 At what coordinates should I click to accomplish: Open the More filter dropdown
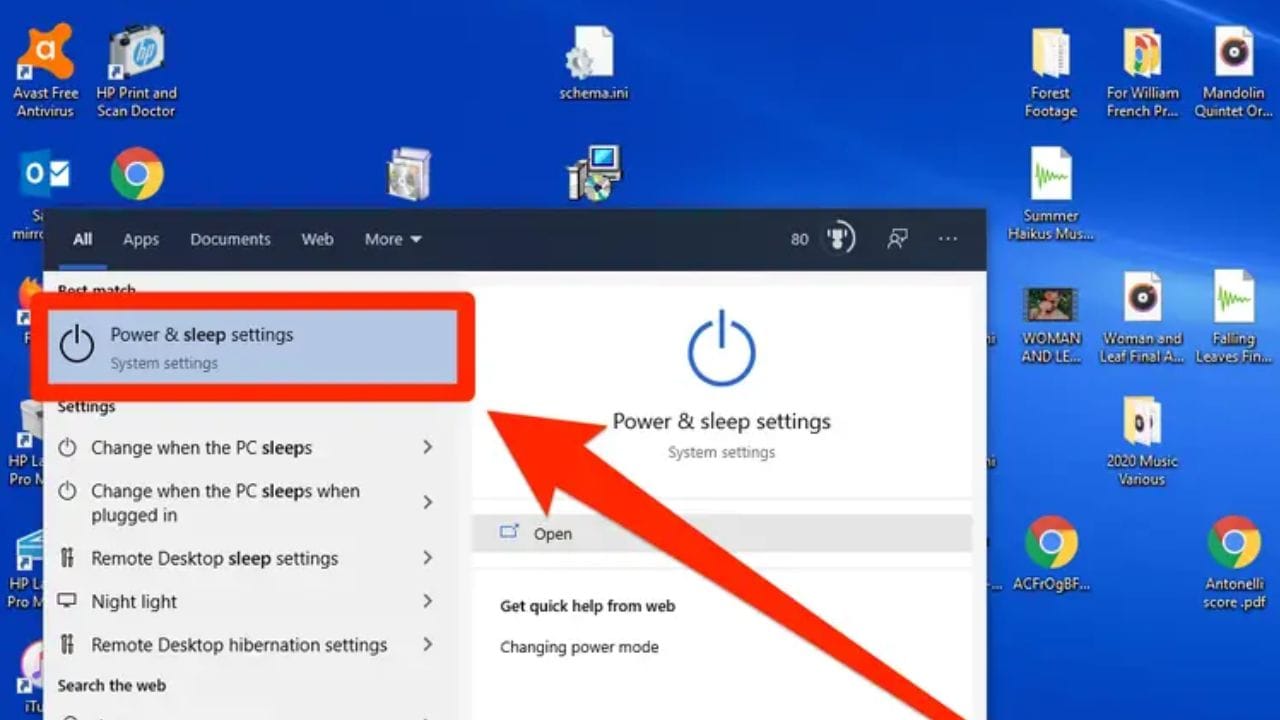[x=393, y=239]
